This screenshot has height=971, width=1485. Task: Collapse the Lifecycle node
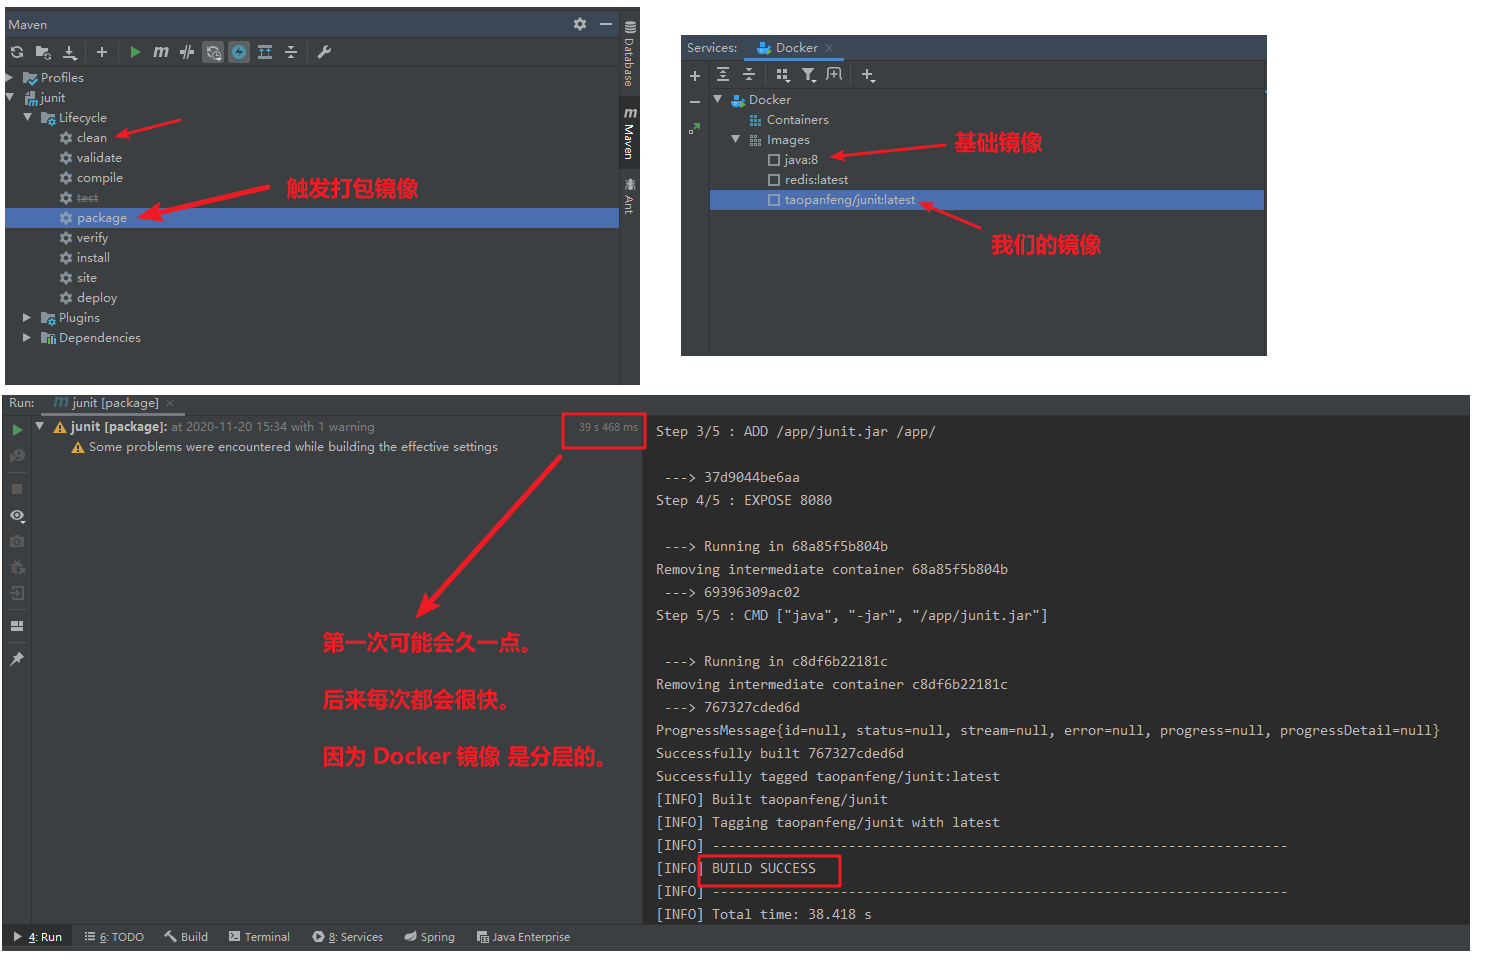(27, 117)
